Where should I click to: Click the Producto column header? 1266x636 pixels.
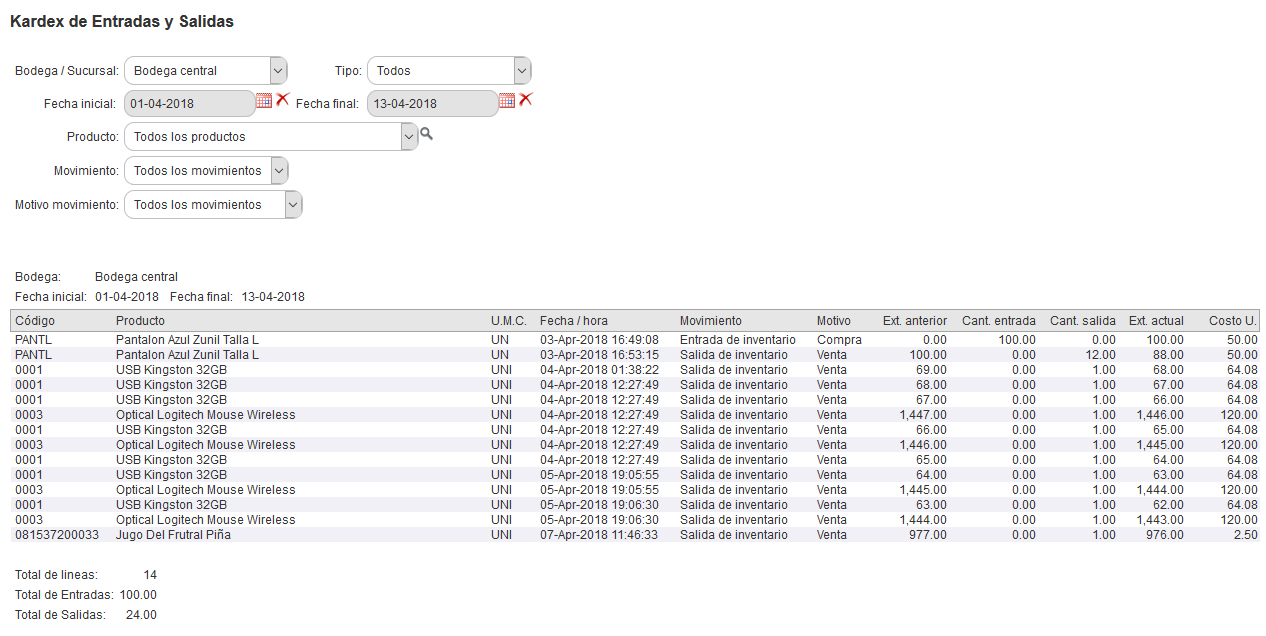[140, 321]
